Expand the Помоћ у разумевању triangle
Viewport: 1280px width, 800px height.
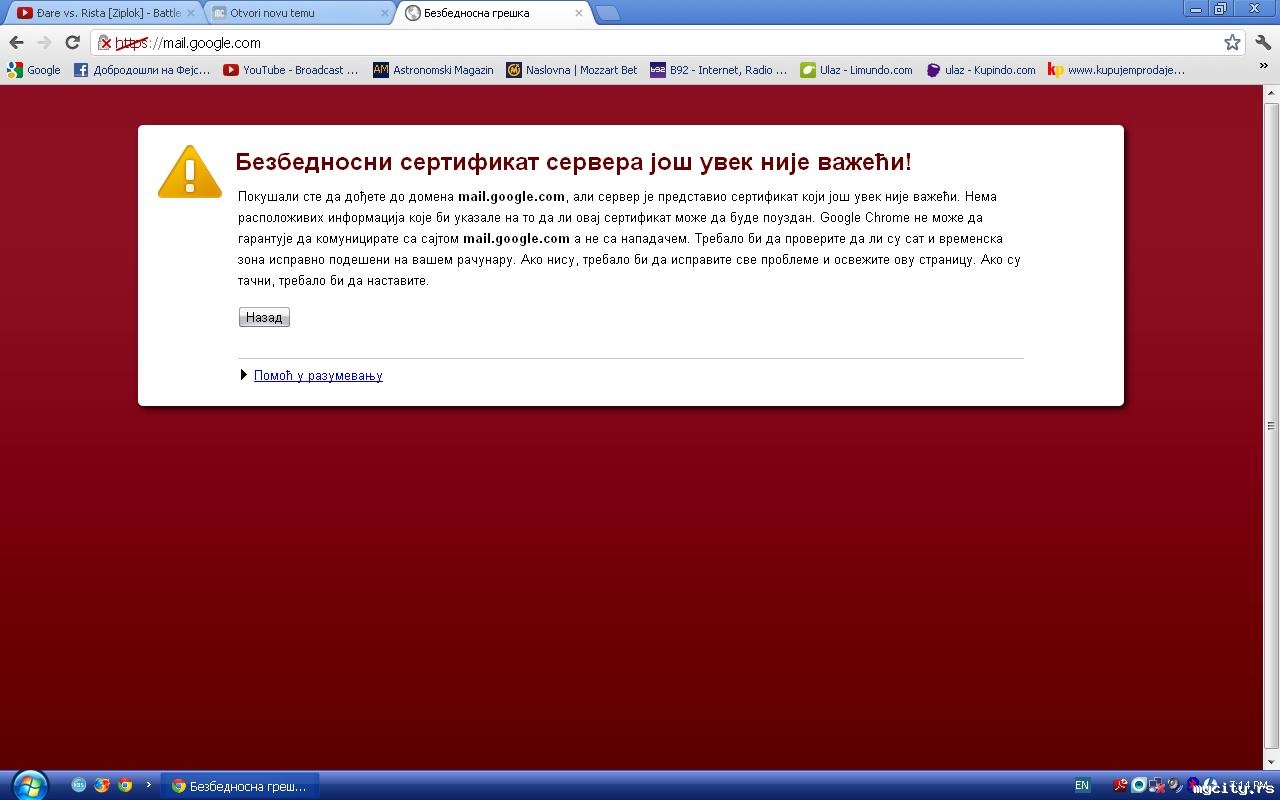(243, 375)
